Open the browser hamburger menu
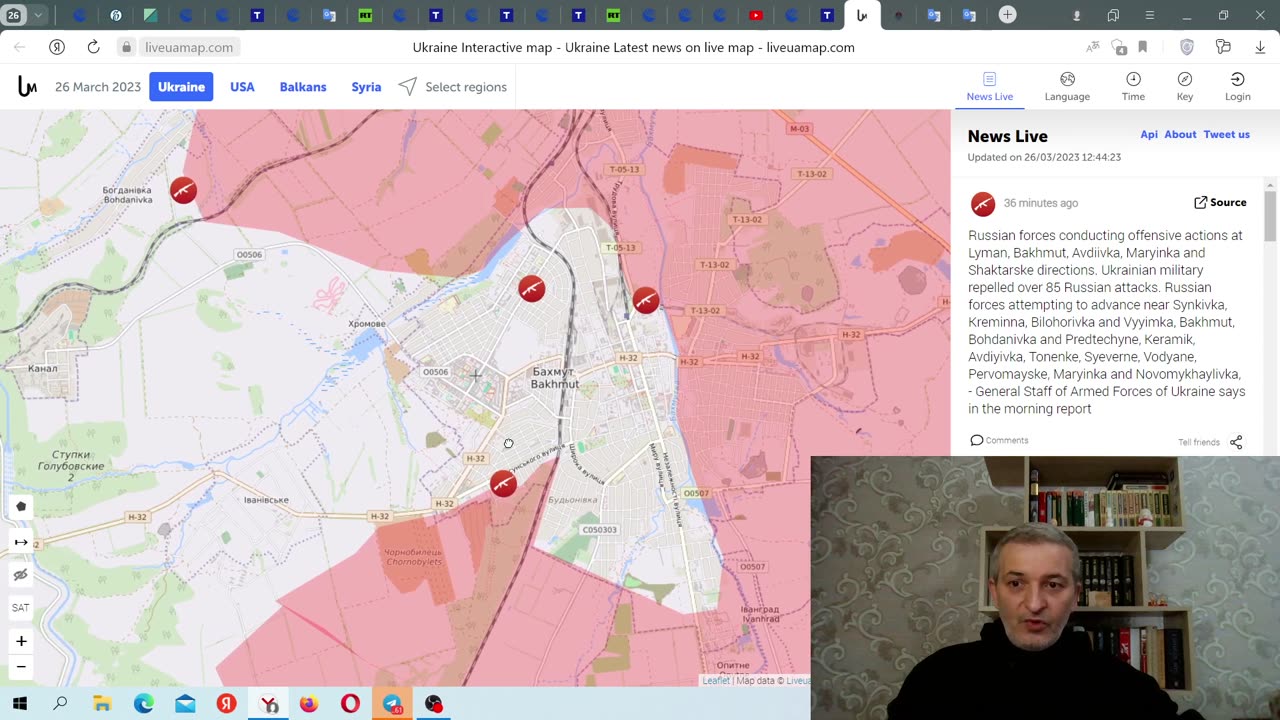 (x=1150, y=15)
